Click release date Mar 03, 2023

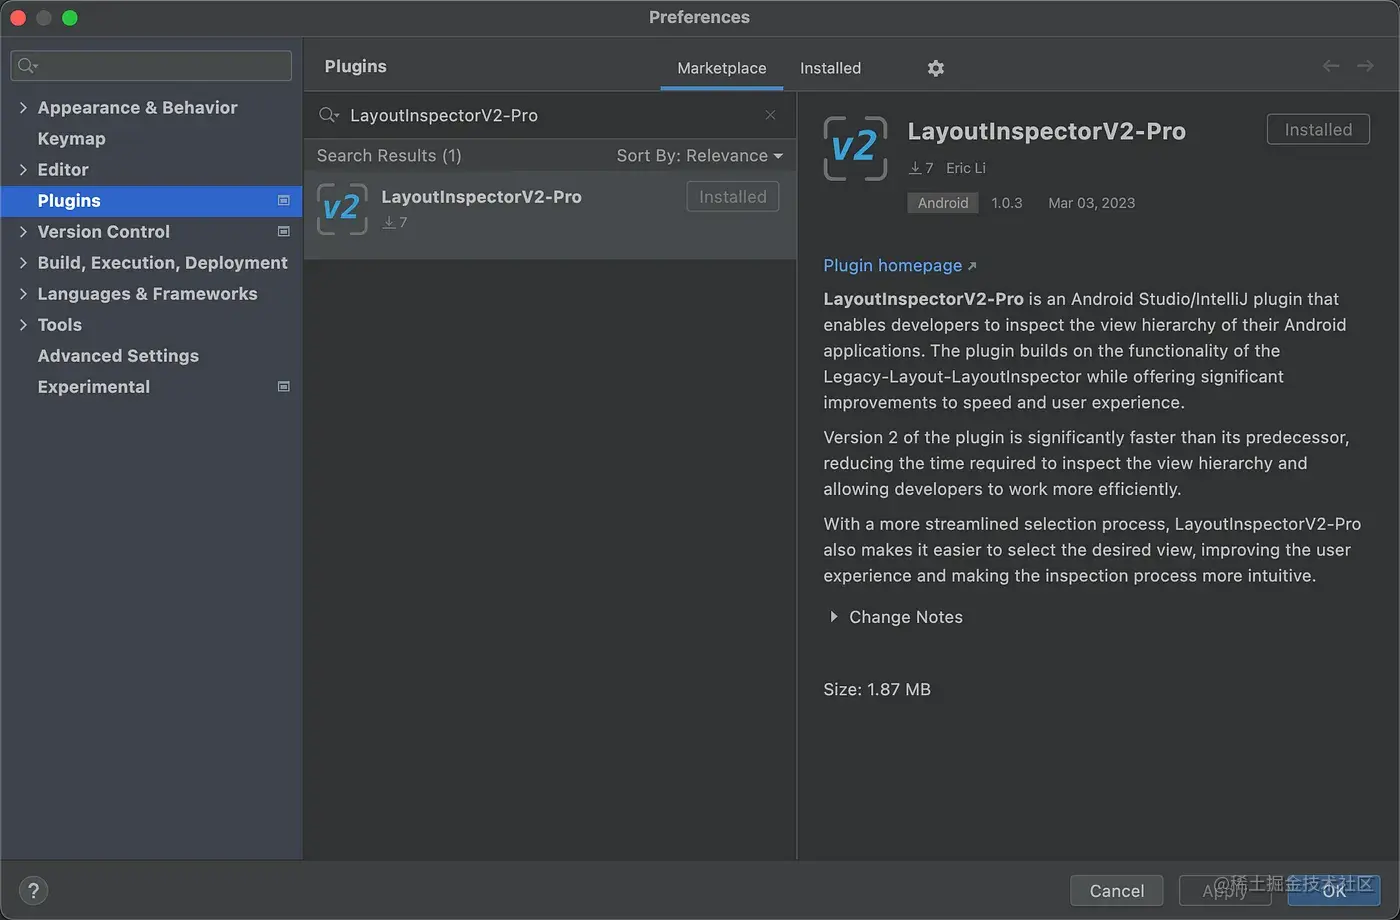tap(1091, 202)
